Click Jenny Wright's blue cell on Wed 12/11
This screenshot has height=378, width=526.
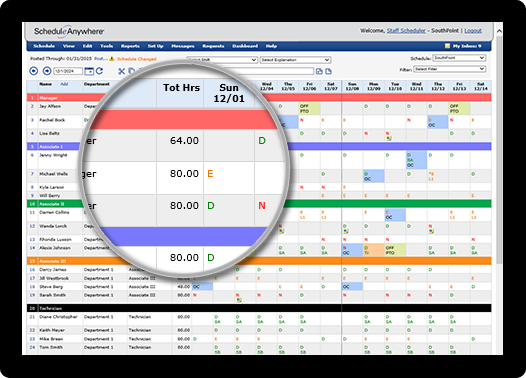(x=416, y=160)
